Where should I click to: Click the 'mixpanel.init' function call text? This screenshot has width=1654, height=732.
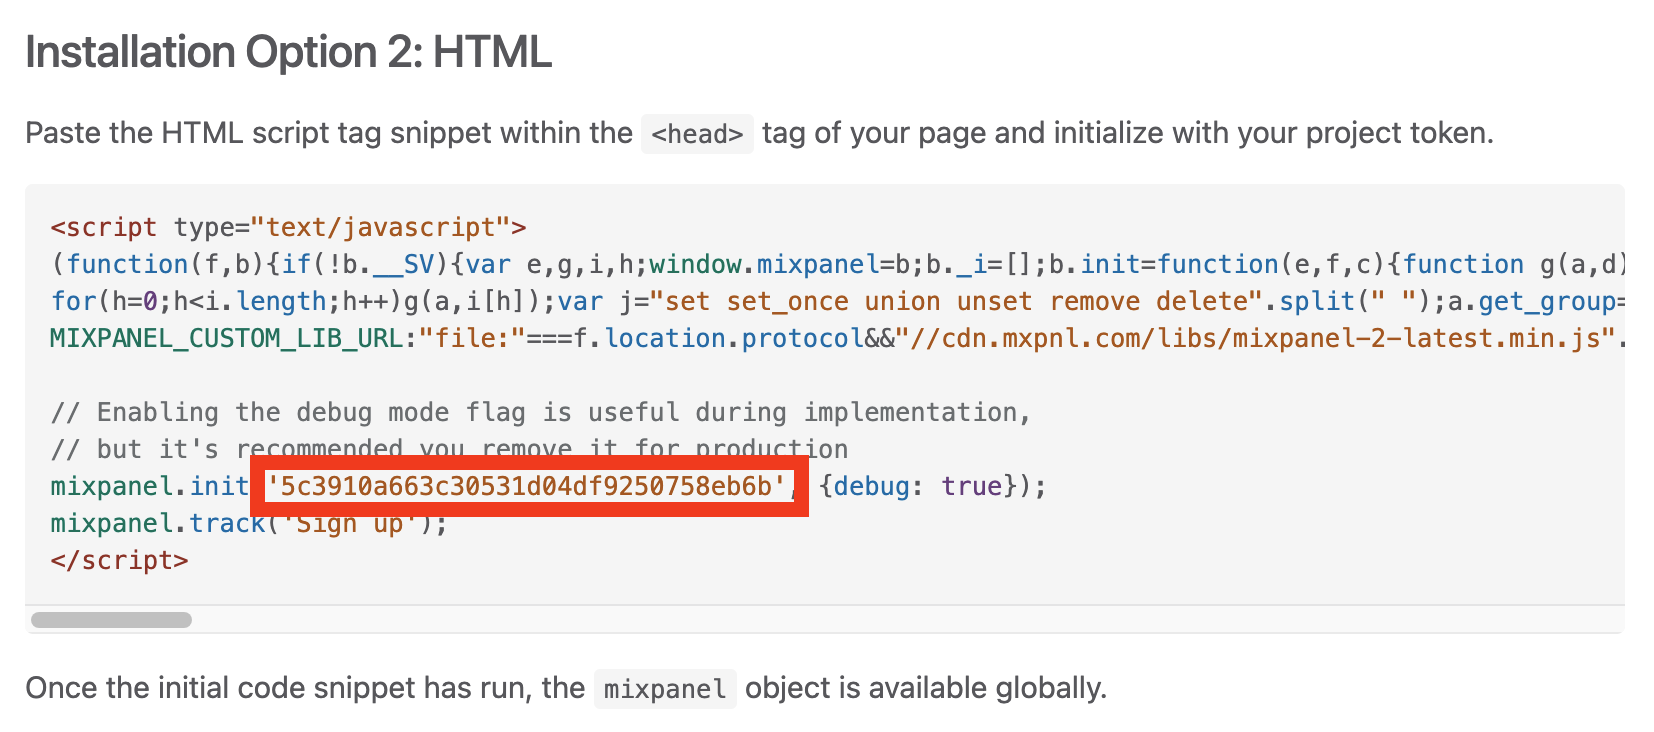click(x=150, y=486)
